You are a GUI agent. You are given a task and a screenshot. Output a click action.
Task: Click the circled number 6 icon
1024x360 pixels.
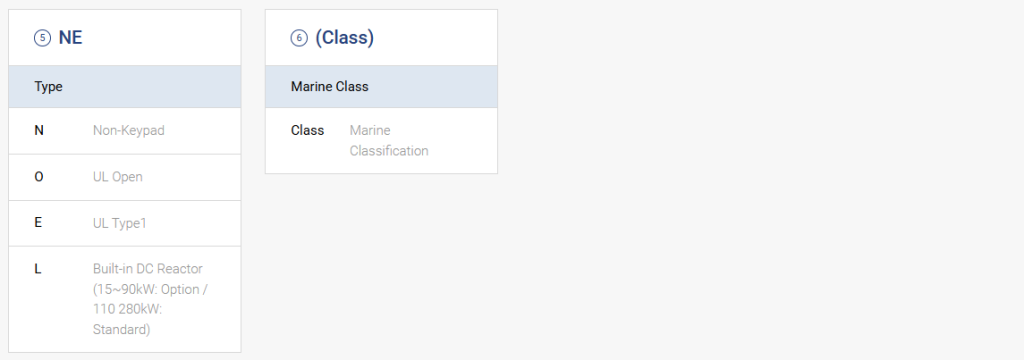coord(298,38)
